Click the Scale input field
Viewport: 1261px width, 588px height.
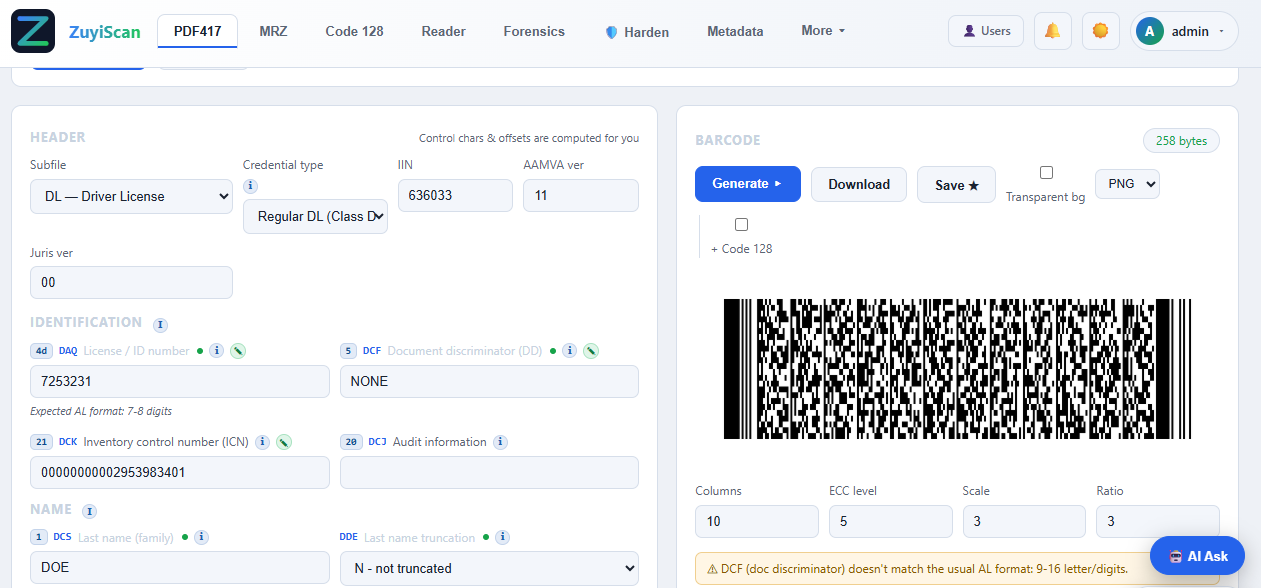(x=1024, y=521)
